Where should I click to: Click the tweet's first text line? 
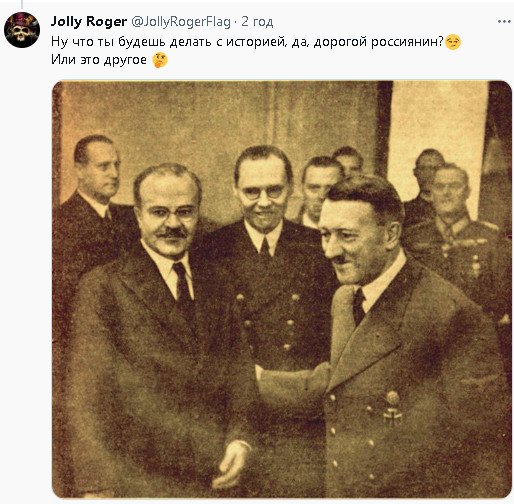pyautogui.click(x=256, y=42)
